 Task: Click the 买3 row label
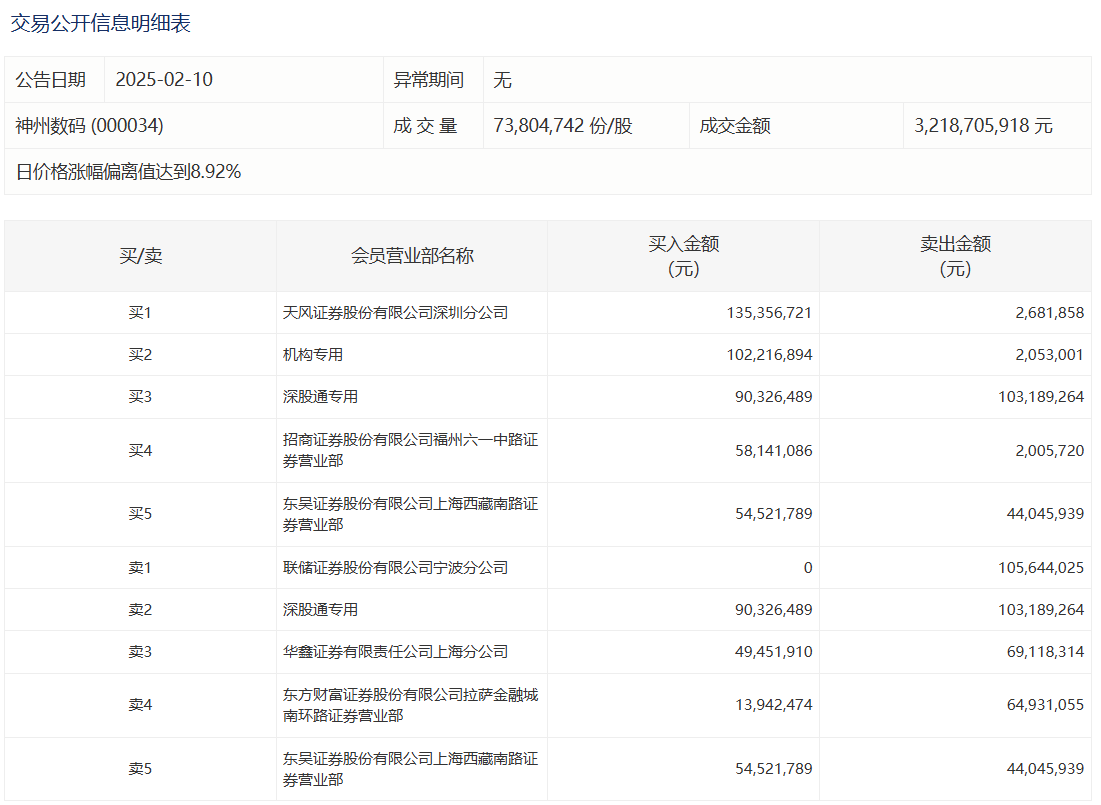140,397
